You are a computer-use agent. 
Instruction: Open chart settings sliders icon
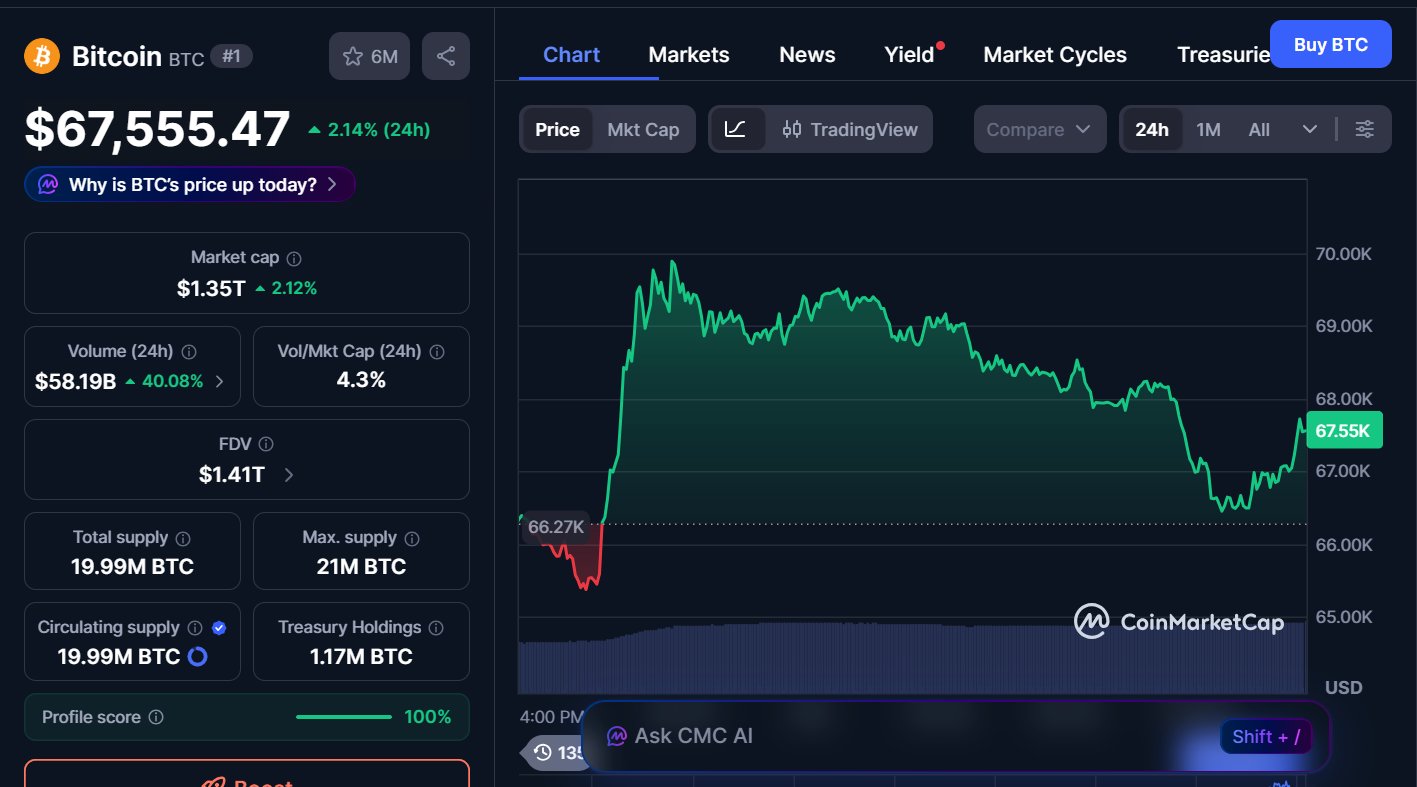point(1364,129)
